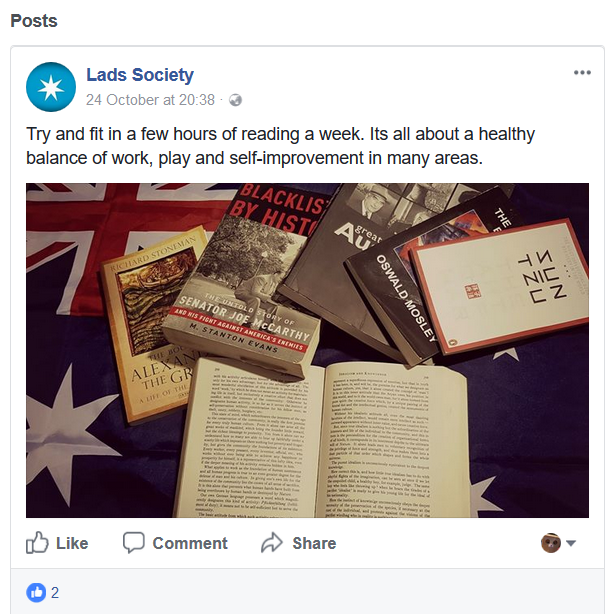Open the 24 October at 20:38 timestamp
The width and height of the screenshot is (616, 614).
(x=150, y=100)
